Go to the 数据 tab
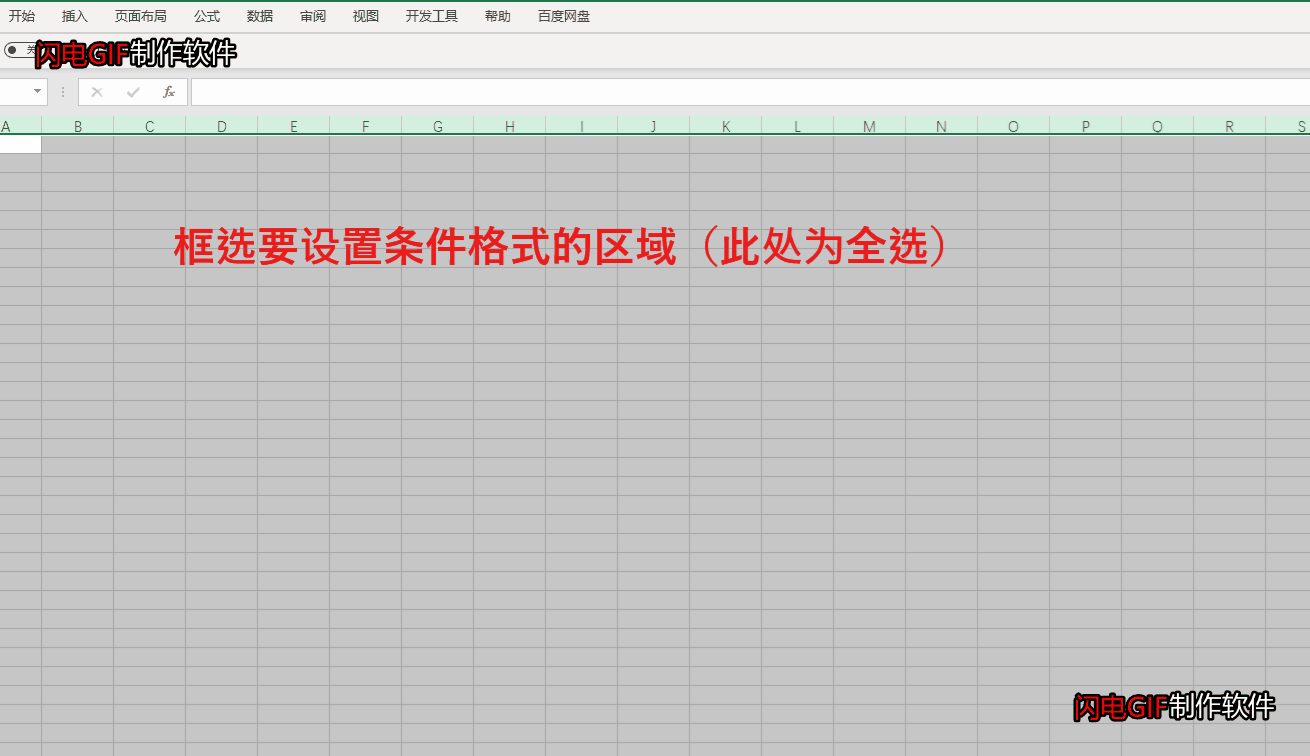 click(260, 16)
